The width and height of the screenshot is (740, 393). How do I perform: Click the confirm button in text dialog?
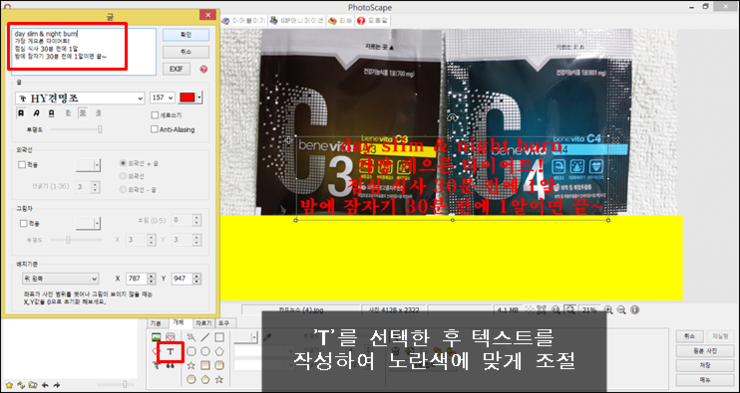click(186, 34)
